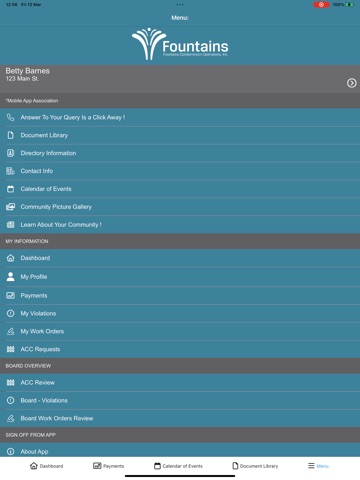This screenshot has width=360, height=480.
Task: Select the Menu tab in bottom bar
Action: tap(318, 466)
